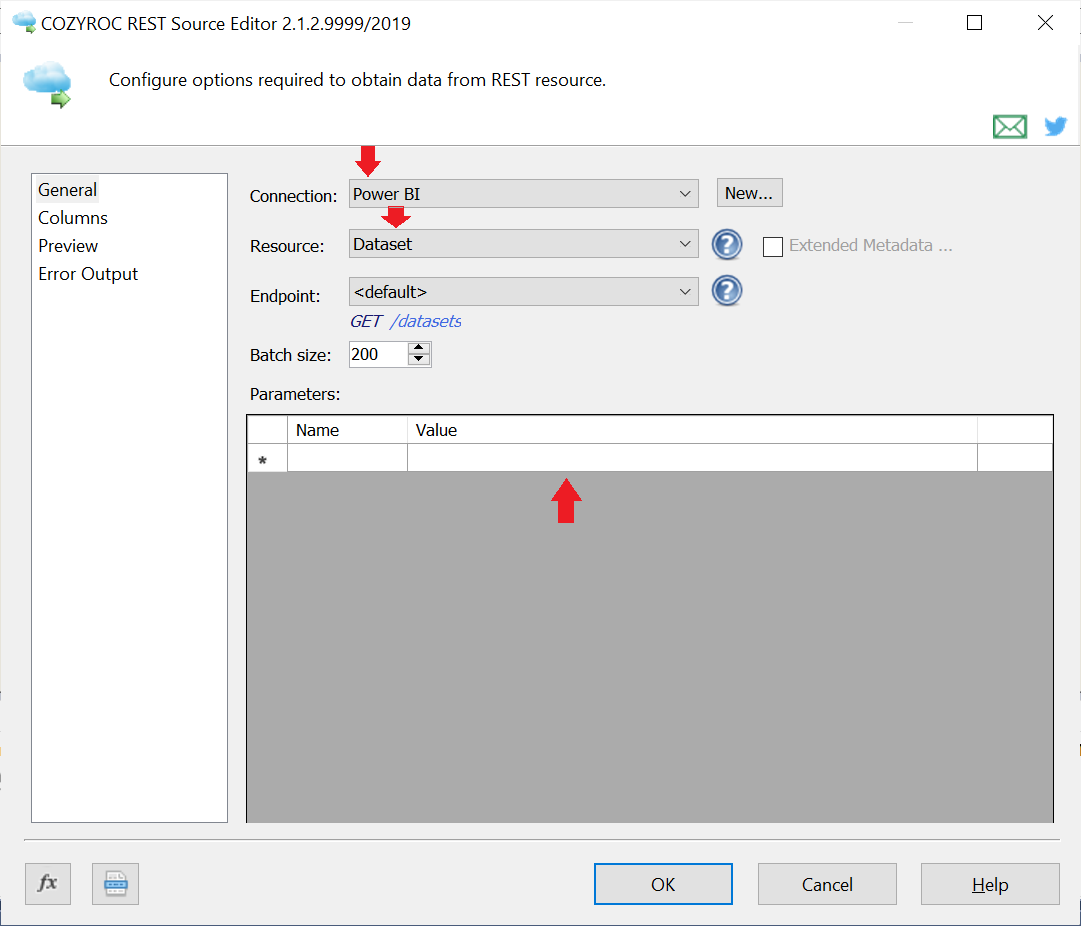
Task: Open help for the Resource field
Action: (x=727, y=244)
